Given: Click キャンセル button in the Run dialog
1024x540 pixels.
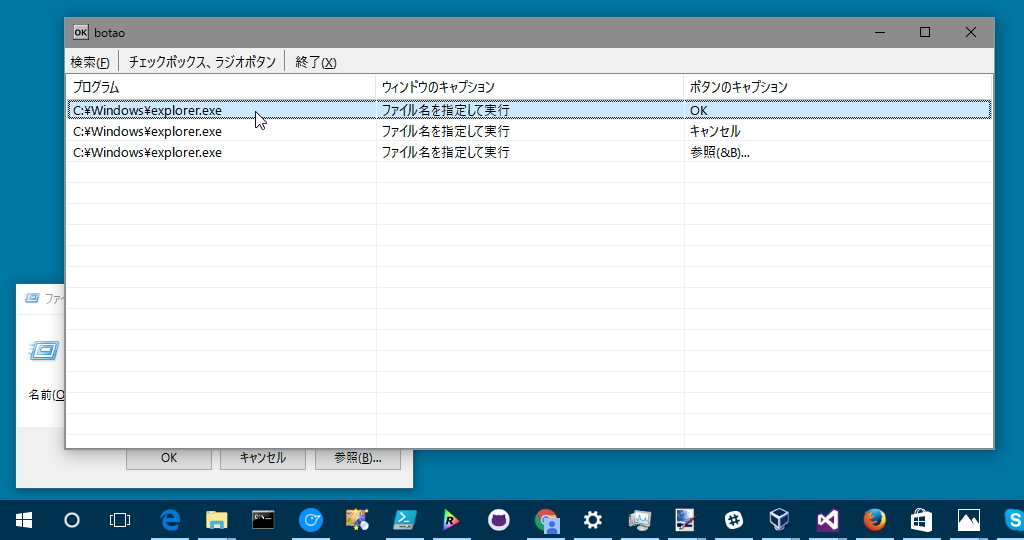Looking at the screenshot, I should click(263, 458).
